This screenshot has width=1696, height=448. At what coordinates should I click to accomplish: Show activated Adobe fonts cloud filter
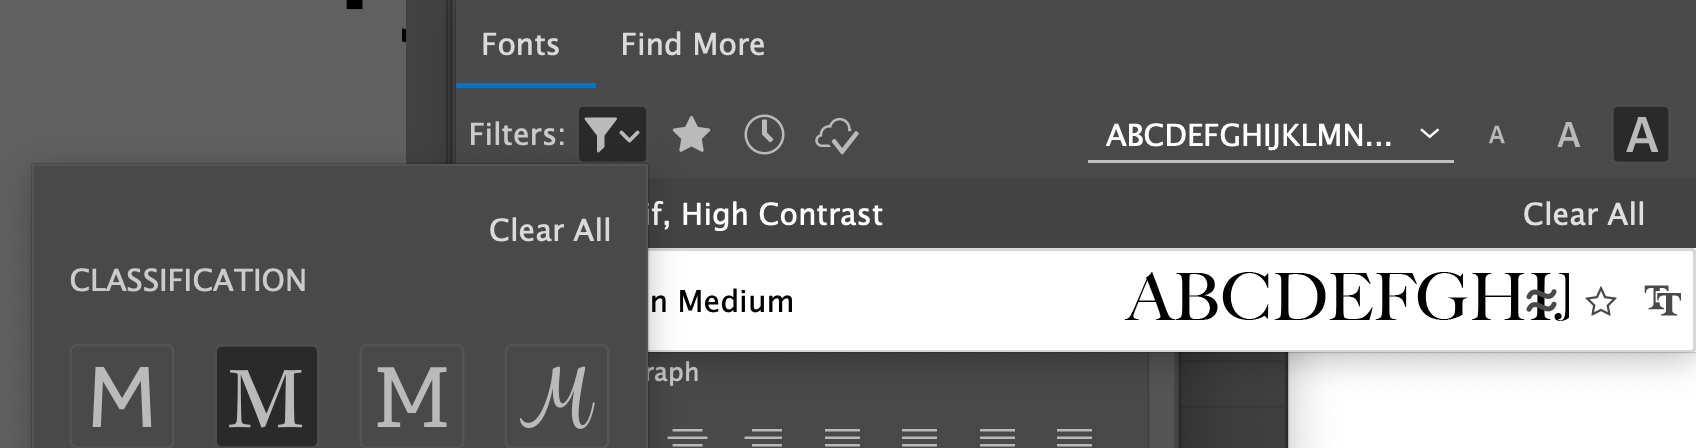coord(836,136)
